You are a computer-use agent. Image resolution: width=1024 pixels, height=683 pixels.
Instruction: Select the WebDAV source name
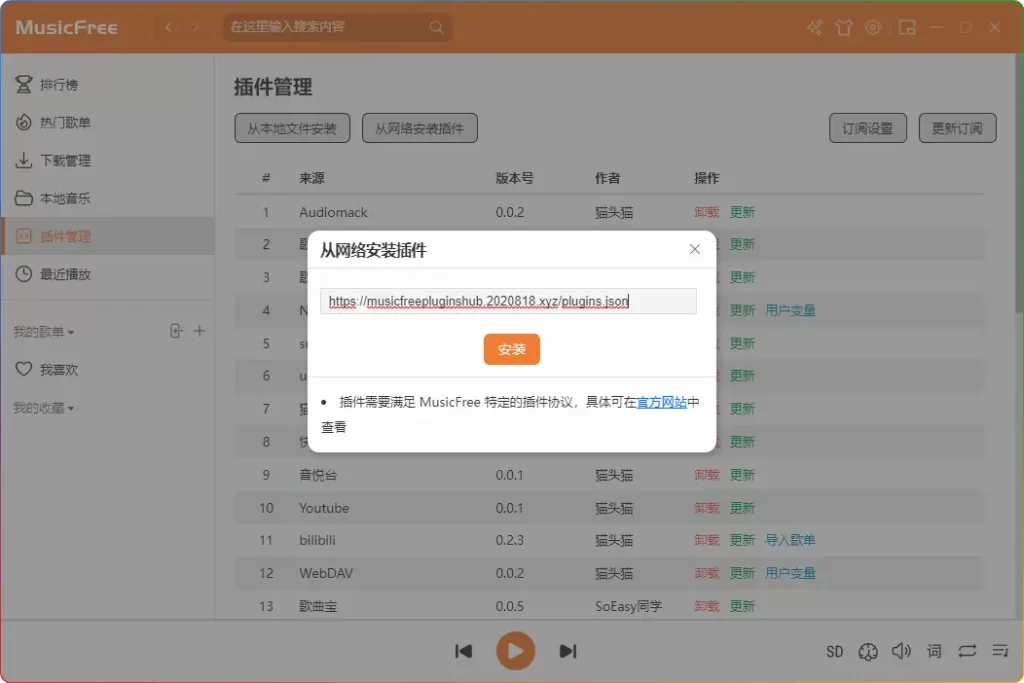tap(326, 573)
